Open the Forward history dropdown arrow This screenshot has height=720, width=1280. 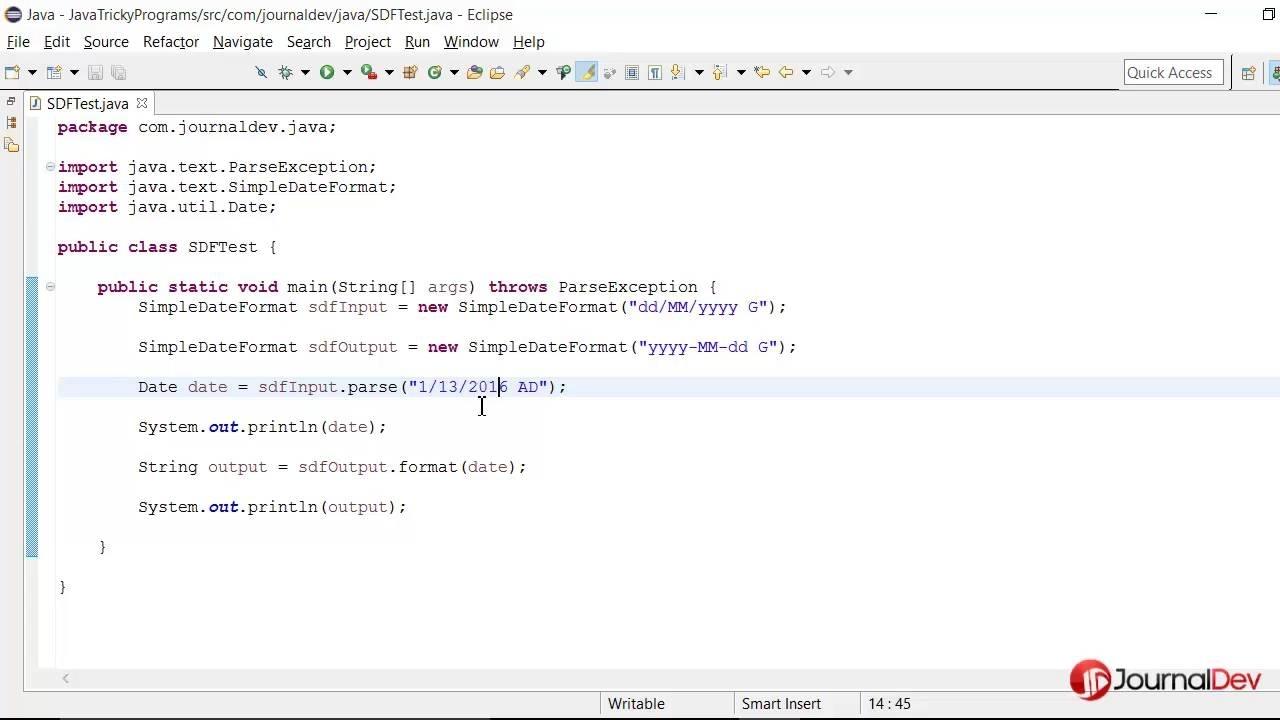pyautogui.click(x=848, y=72)
